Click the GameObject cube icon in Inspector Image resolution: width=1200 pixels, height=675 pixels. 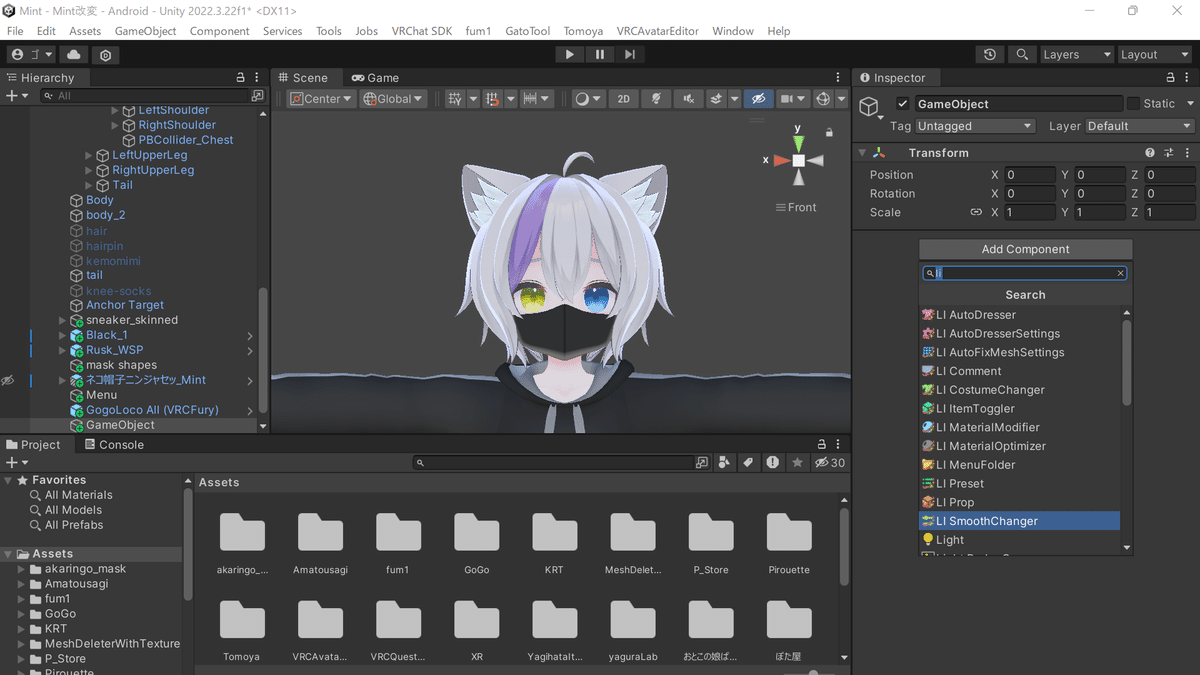point(869,106)
